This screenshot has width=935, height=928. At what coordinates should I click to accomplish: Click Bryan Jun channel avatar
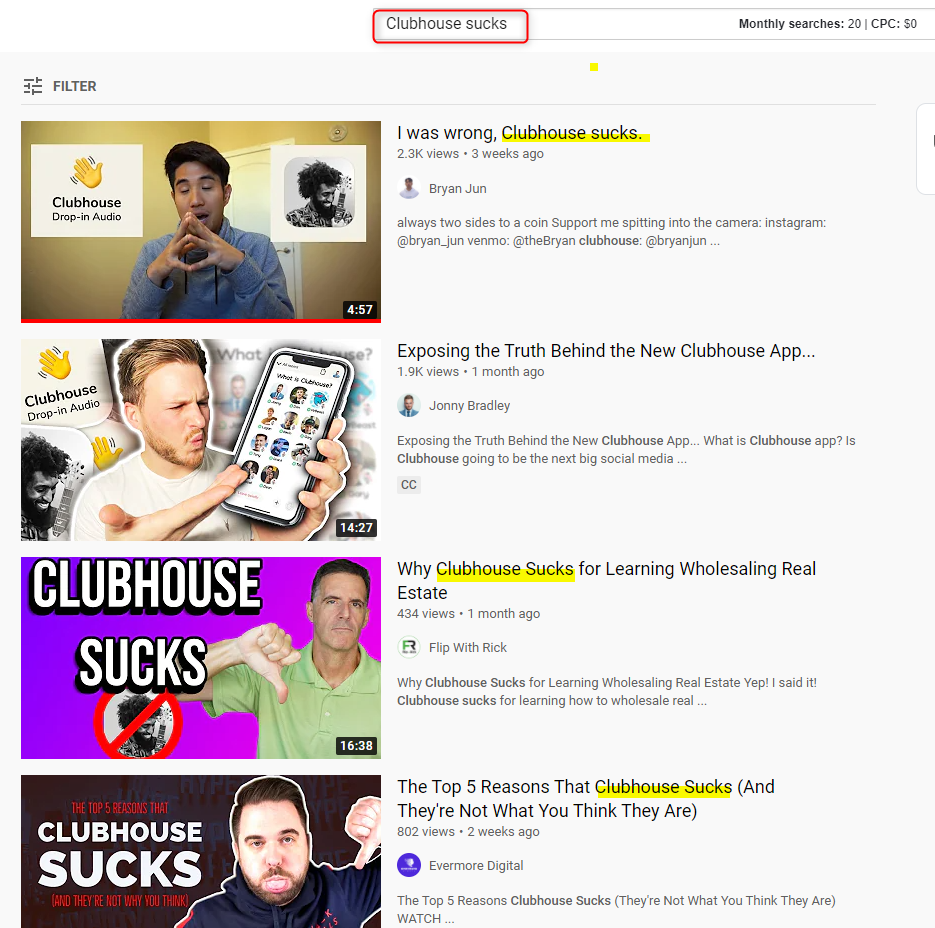click(409, 188)
